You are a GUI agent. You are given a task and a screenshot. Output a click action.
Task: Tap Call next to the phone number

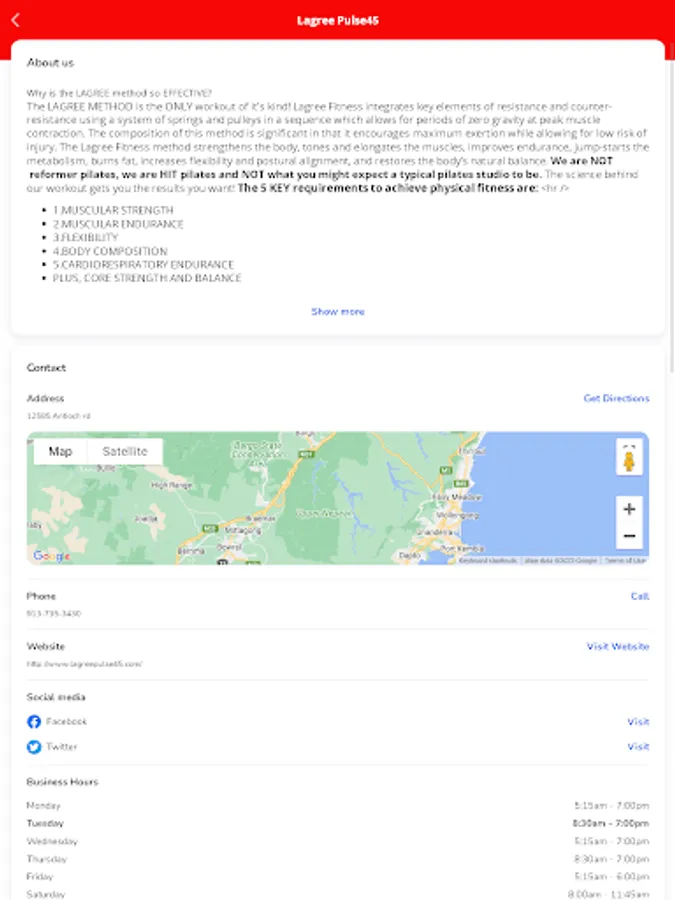coord(640,596)
